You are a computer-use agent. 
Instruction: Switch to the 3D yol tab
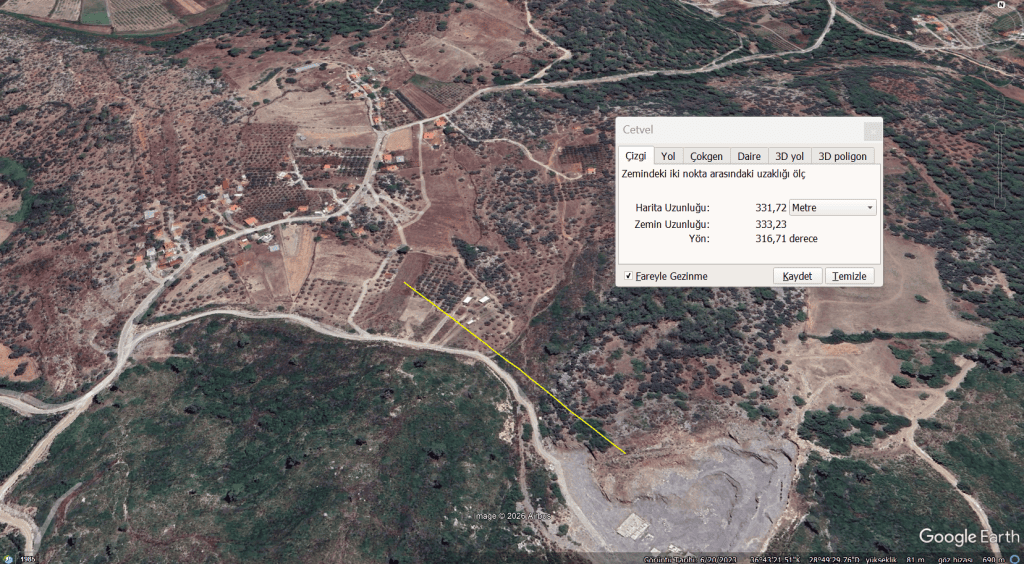(790, 156)
